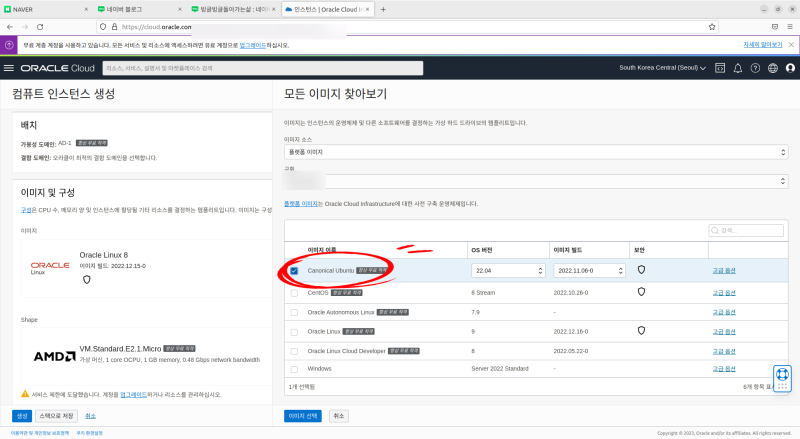Open the floating support lifebuoy widget

[x=782, y=378]
